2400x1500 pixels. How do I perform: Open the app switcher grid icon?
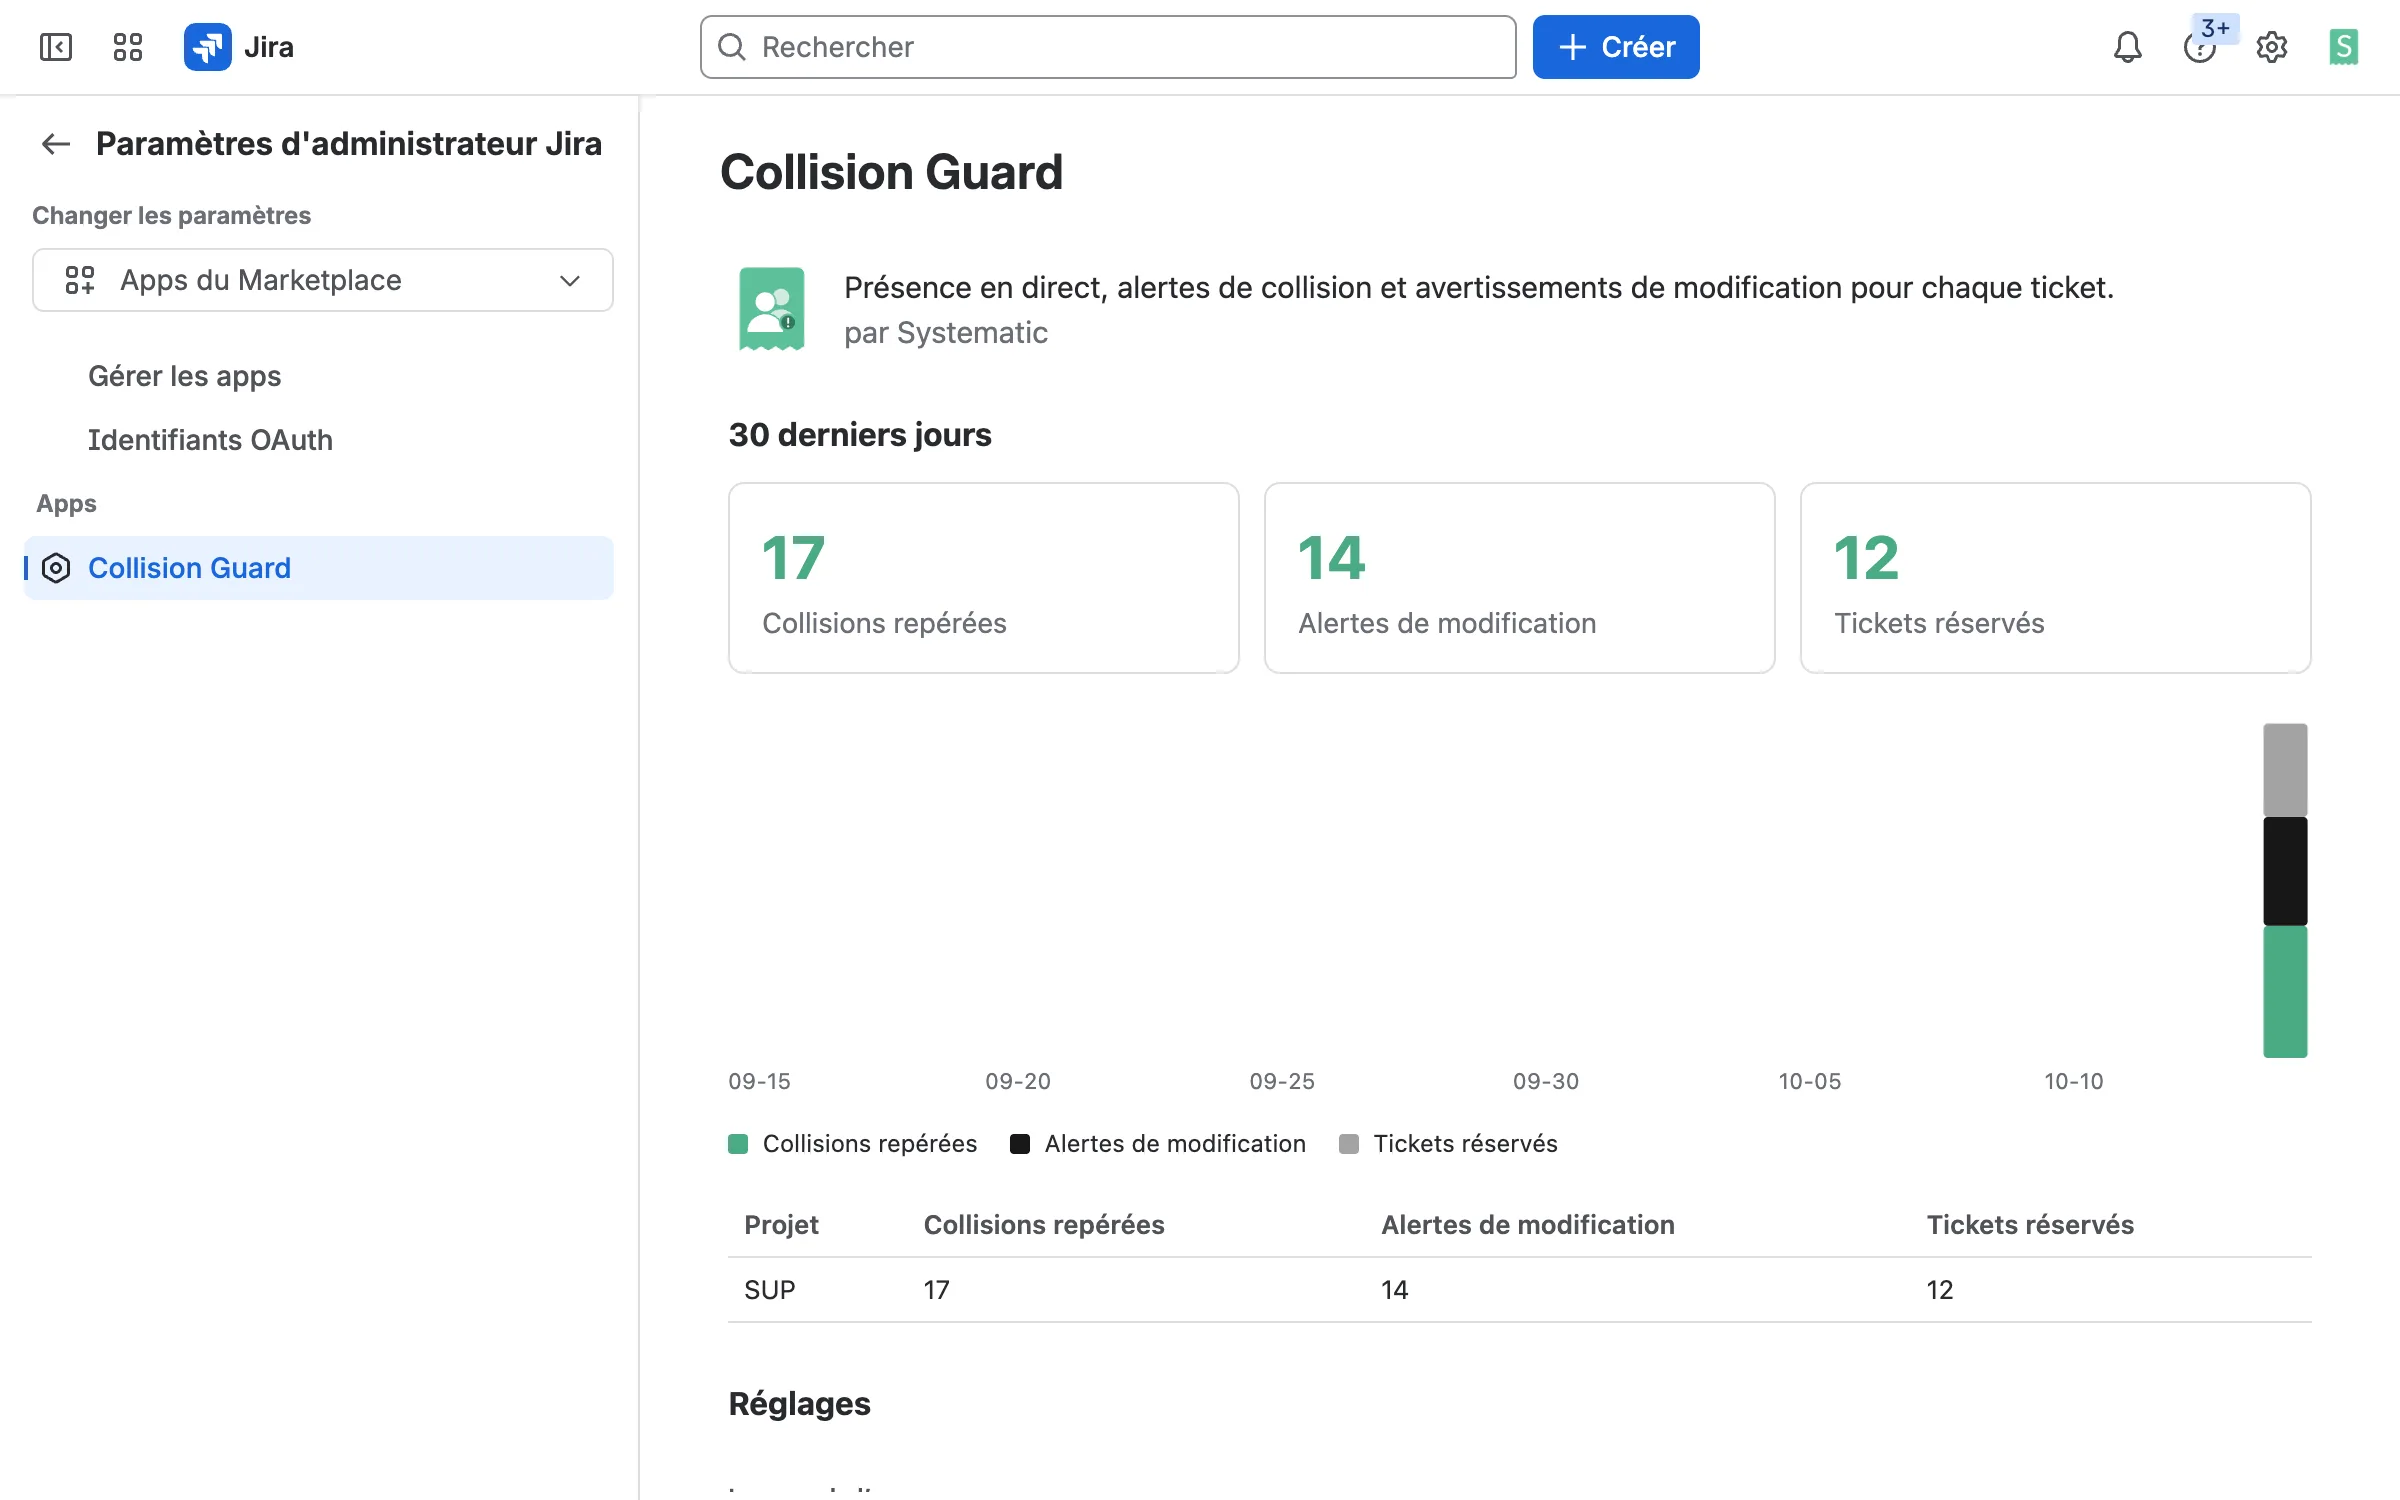(128, 47)
